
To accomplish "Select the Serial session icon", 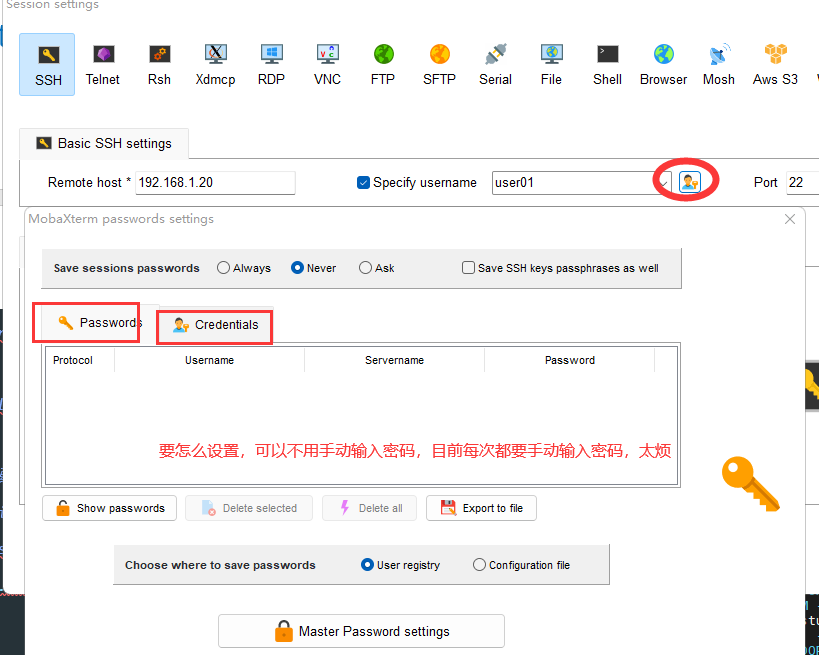I will click(495, 65).
